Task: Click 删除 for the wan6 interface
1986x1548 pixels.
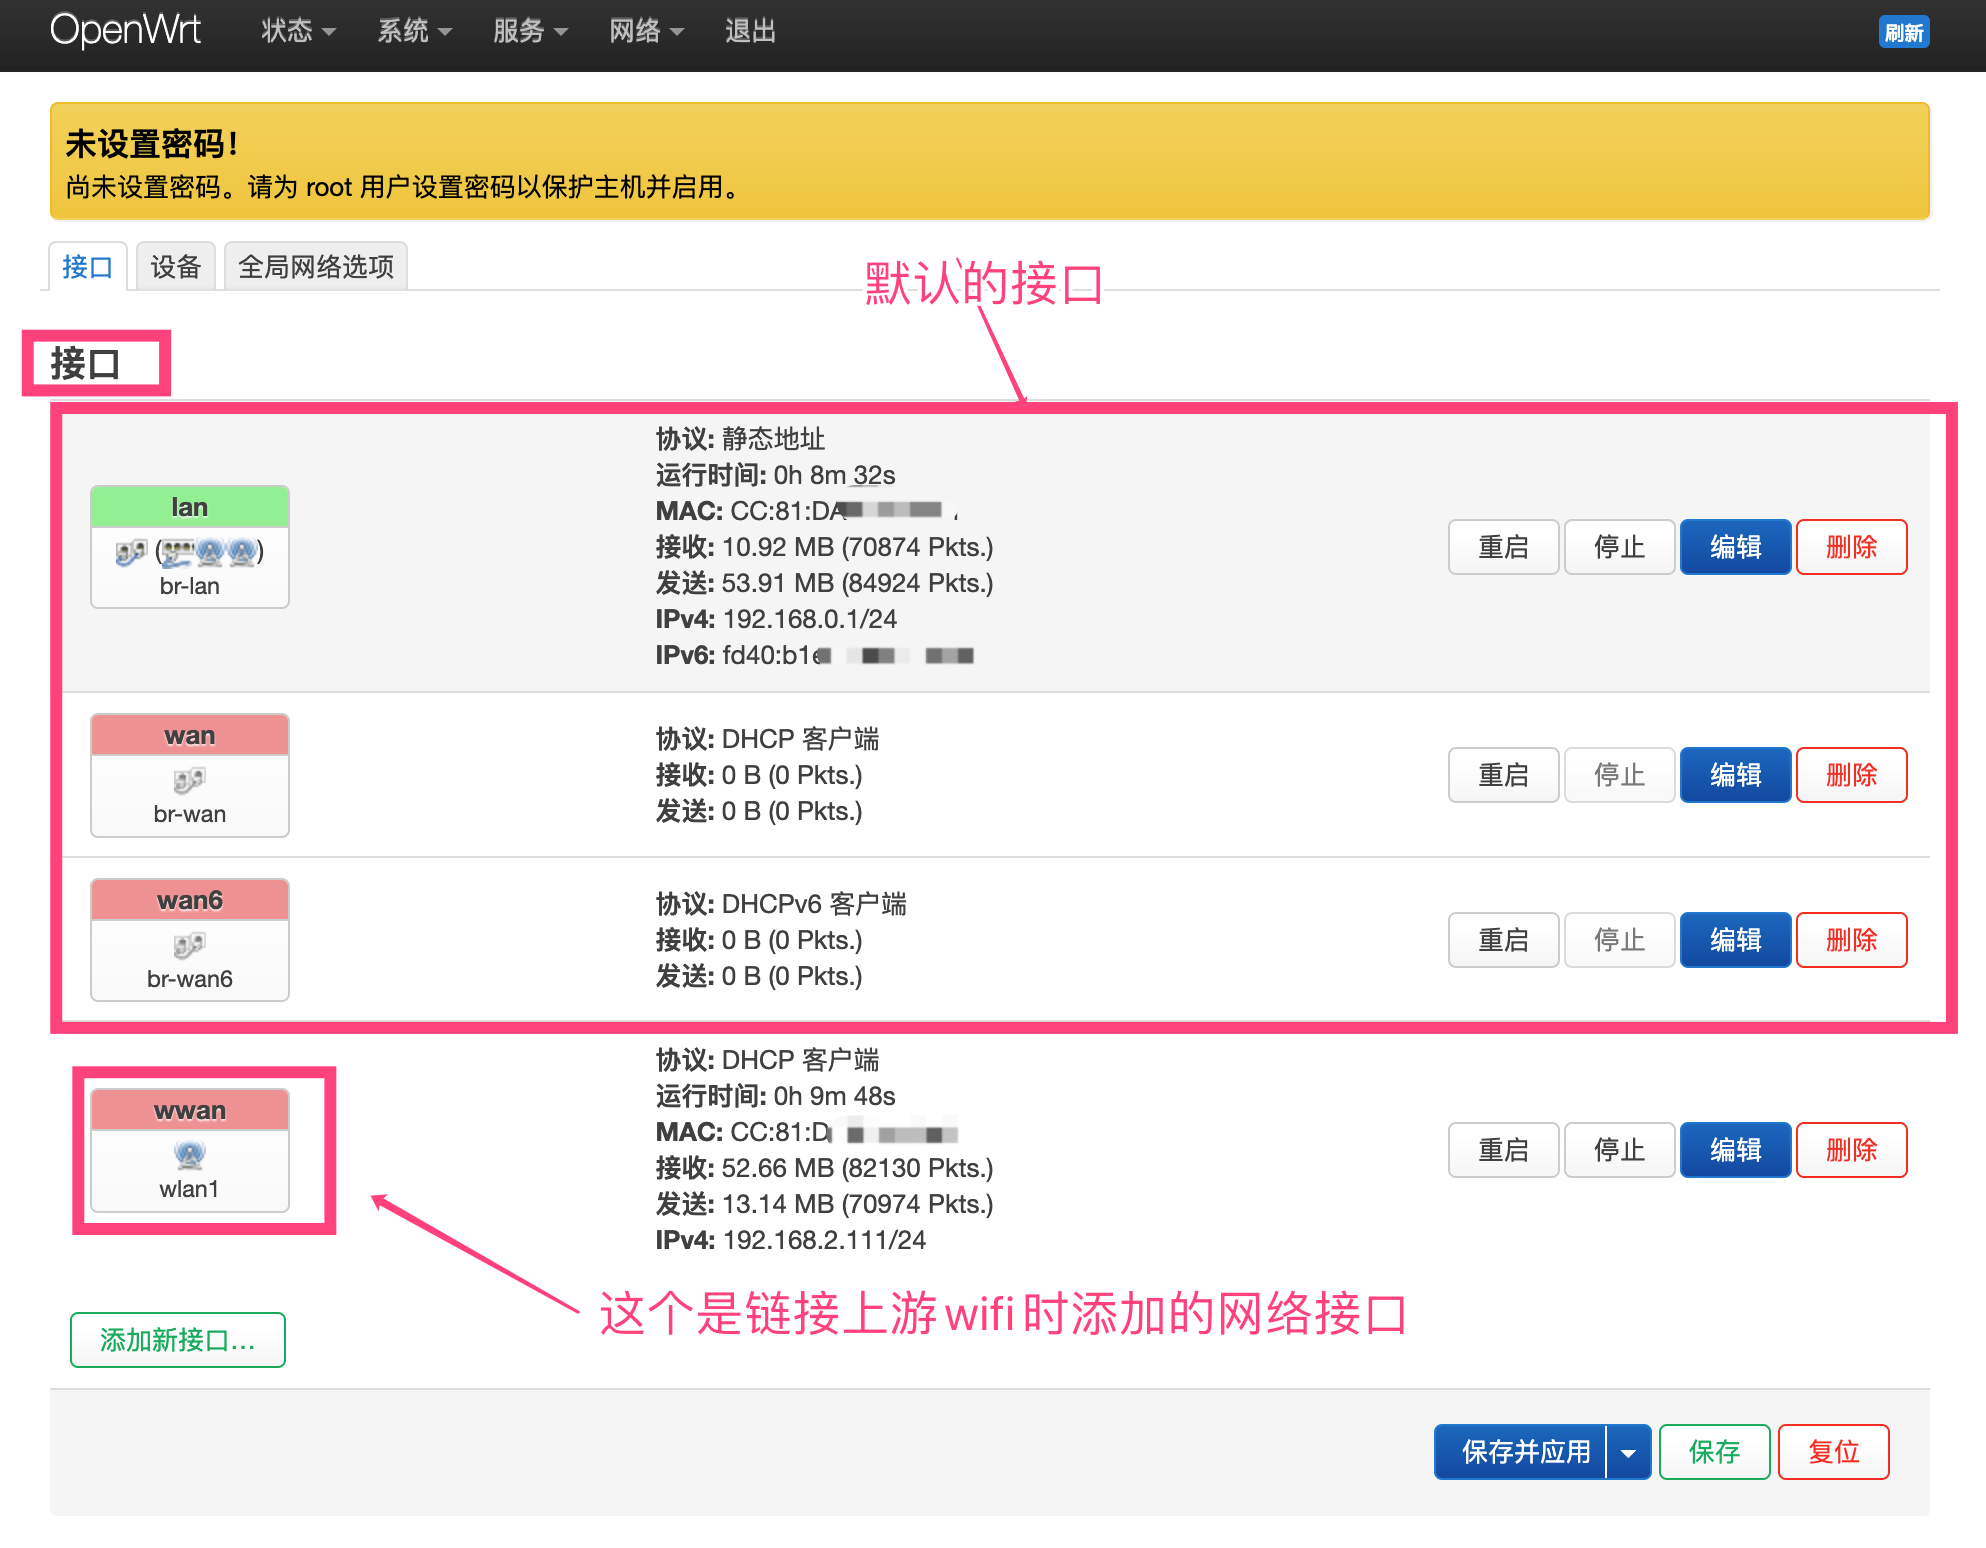Action: pos(1851,940)
